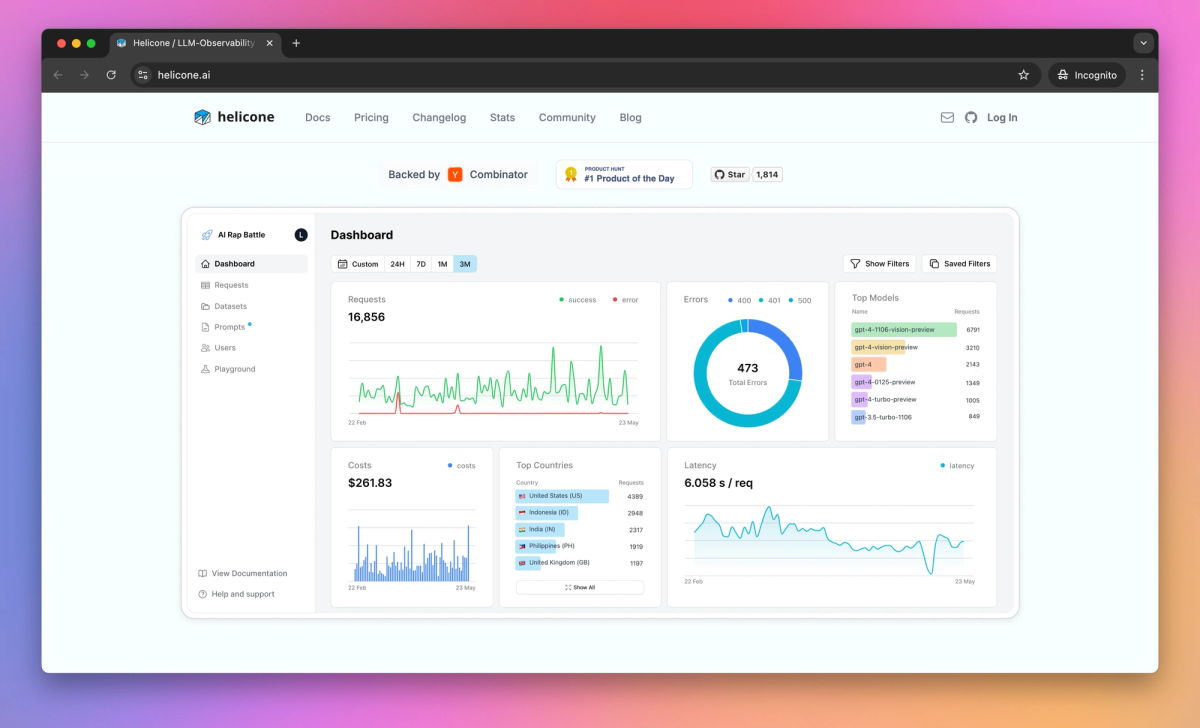This screenshot has height=728, width=1200.
Task: Open a new browser tab with plus icon
Action: [x=296, y=43]
